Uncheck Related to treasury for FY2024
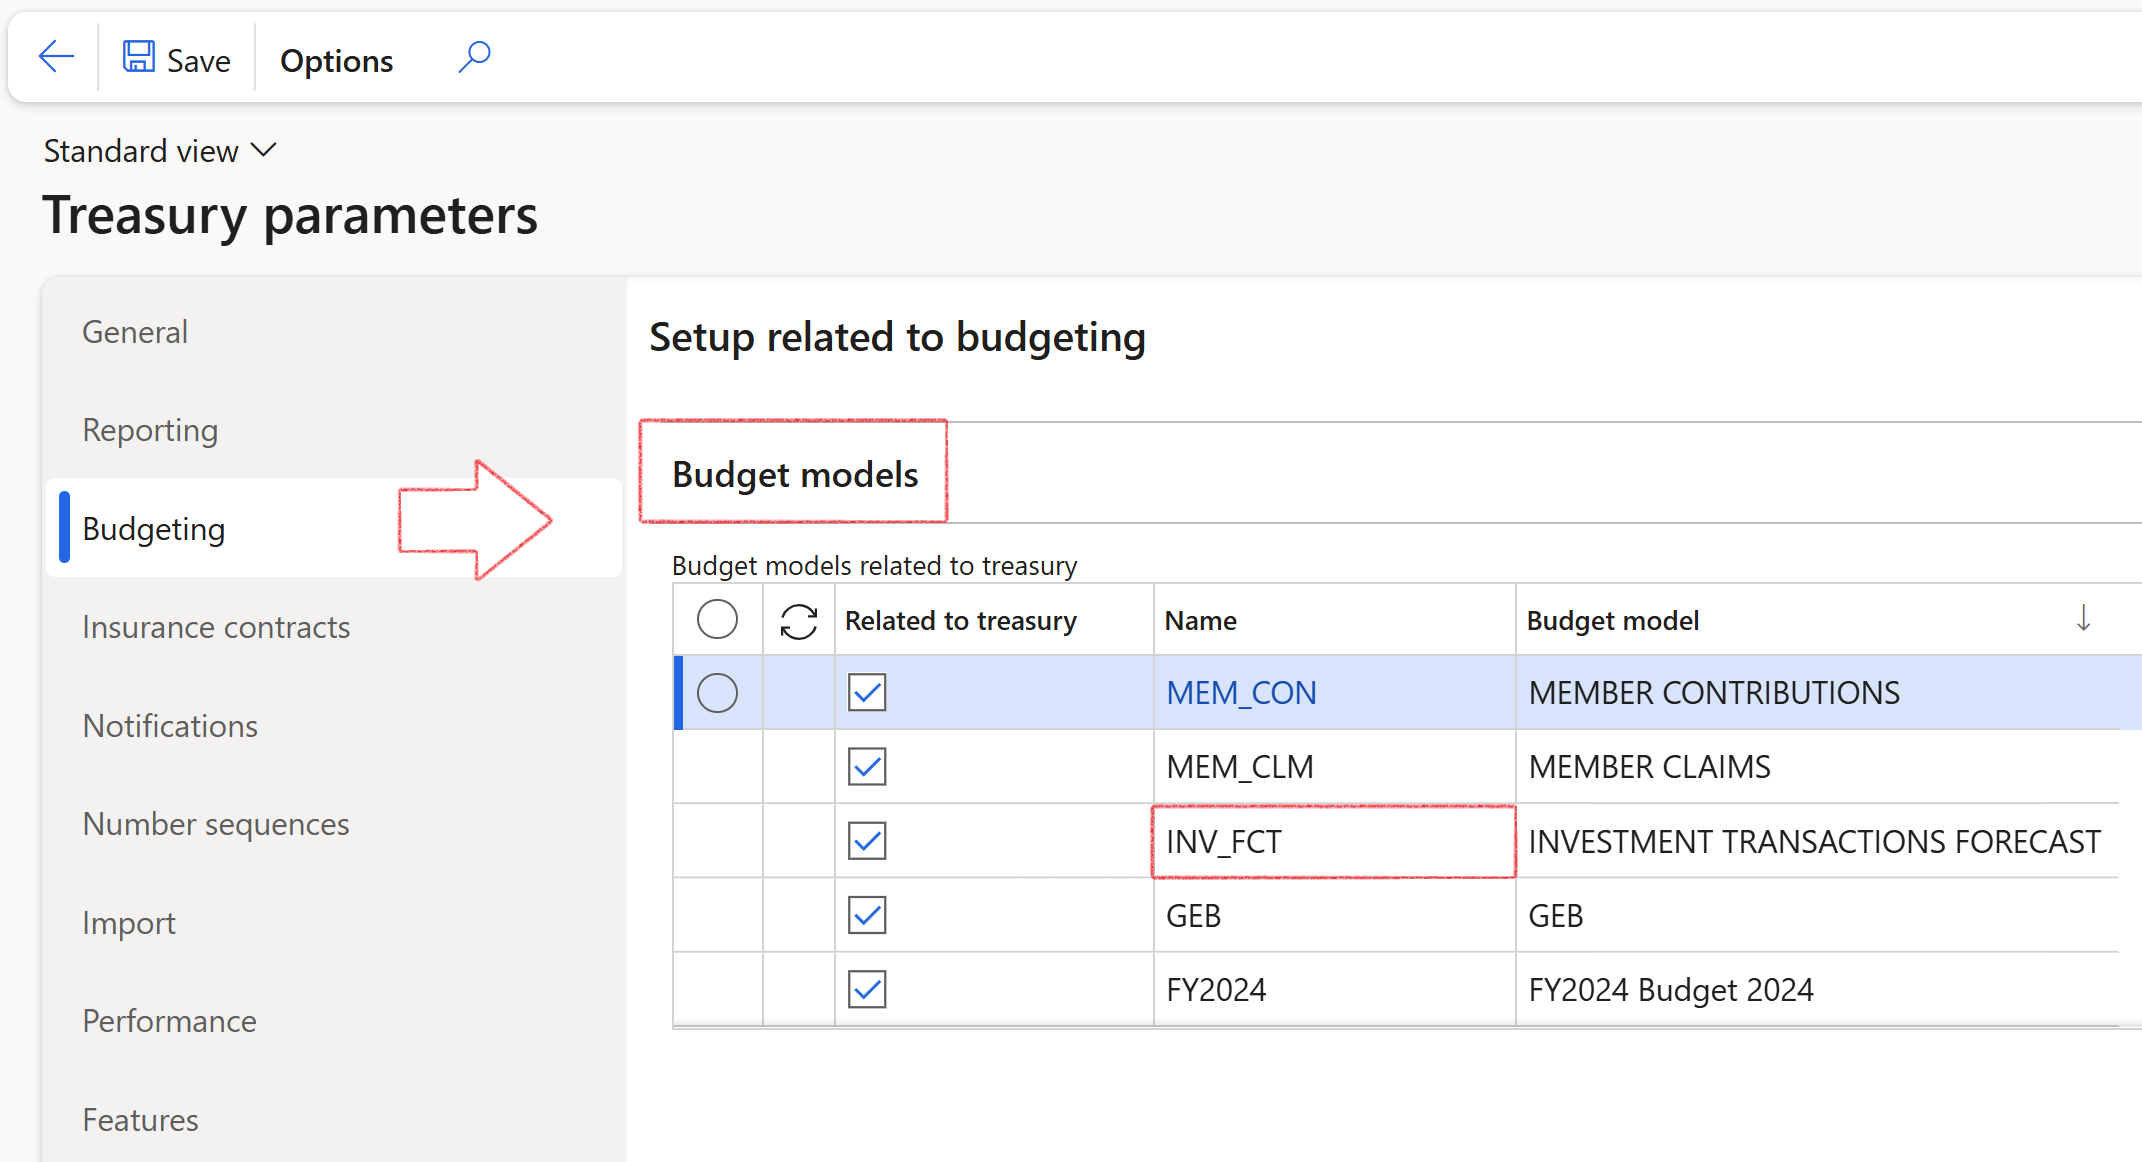 (867, 989)
